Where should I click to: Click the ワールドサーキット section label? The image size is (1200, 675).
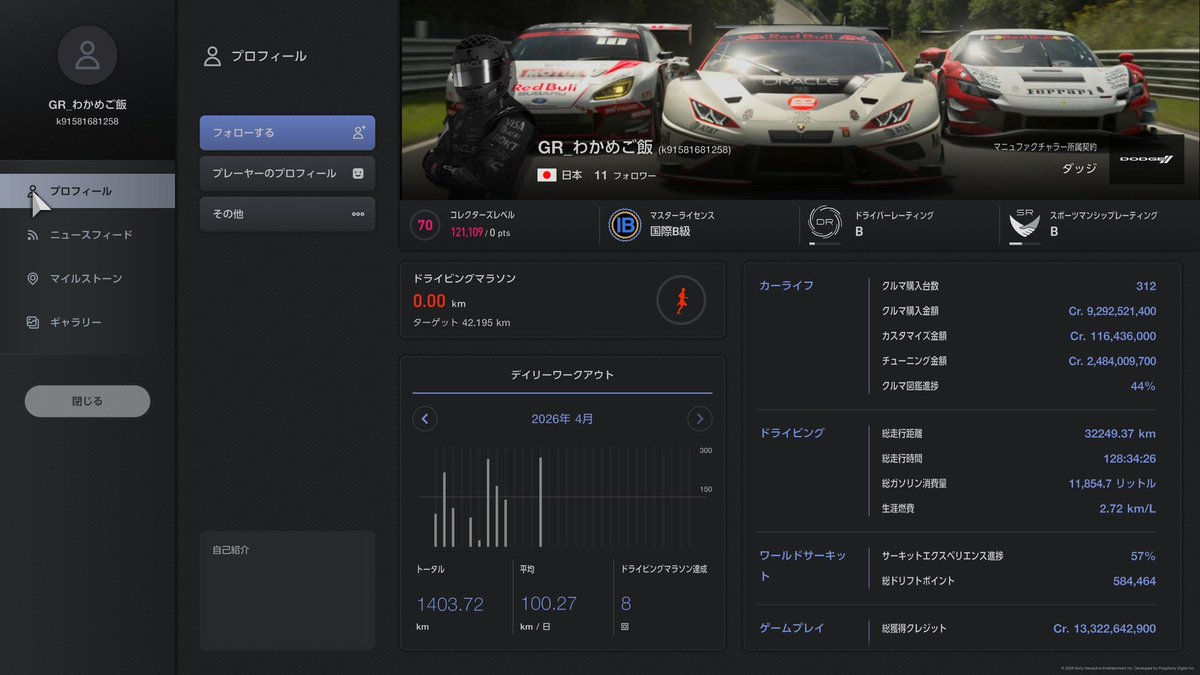pos(803,566)
